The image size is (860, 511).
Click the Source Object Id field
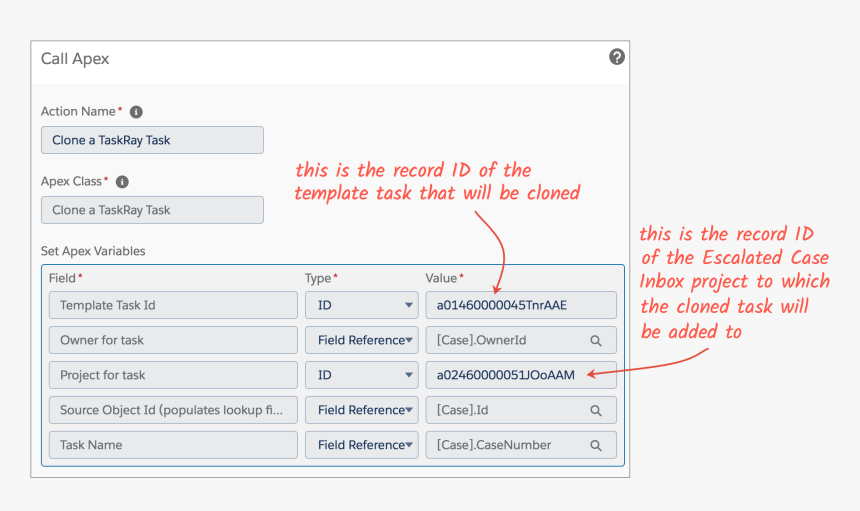pyautogui.click(x=173, y=410)
